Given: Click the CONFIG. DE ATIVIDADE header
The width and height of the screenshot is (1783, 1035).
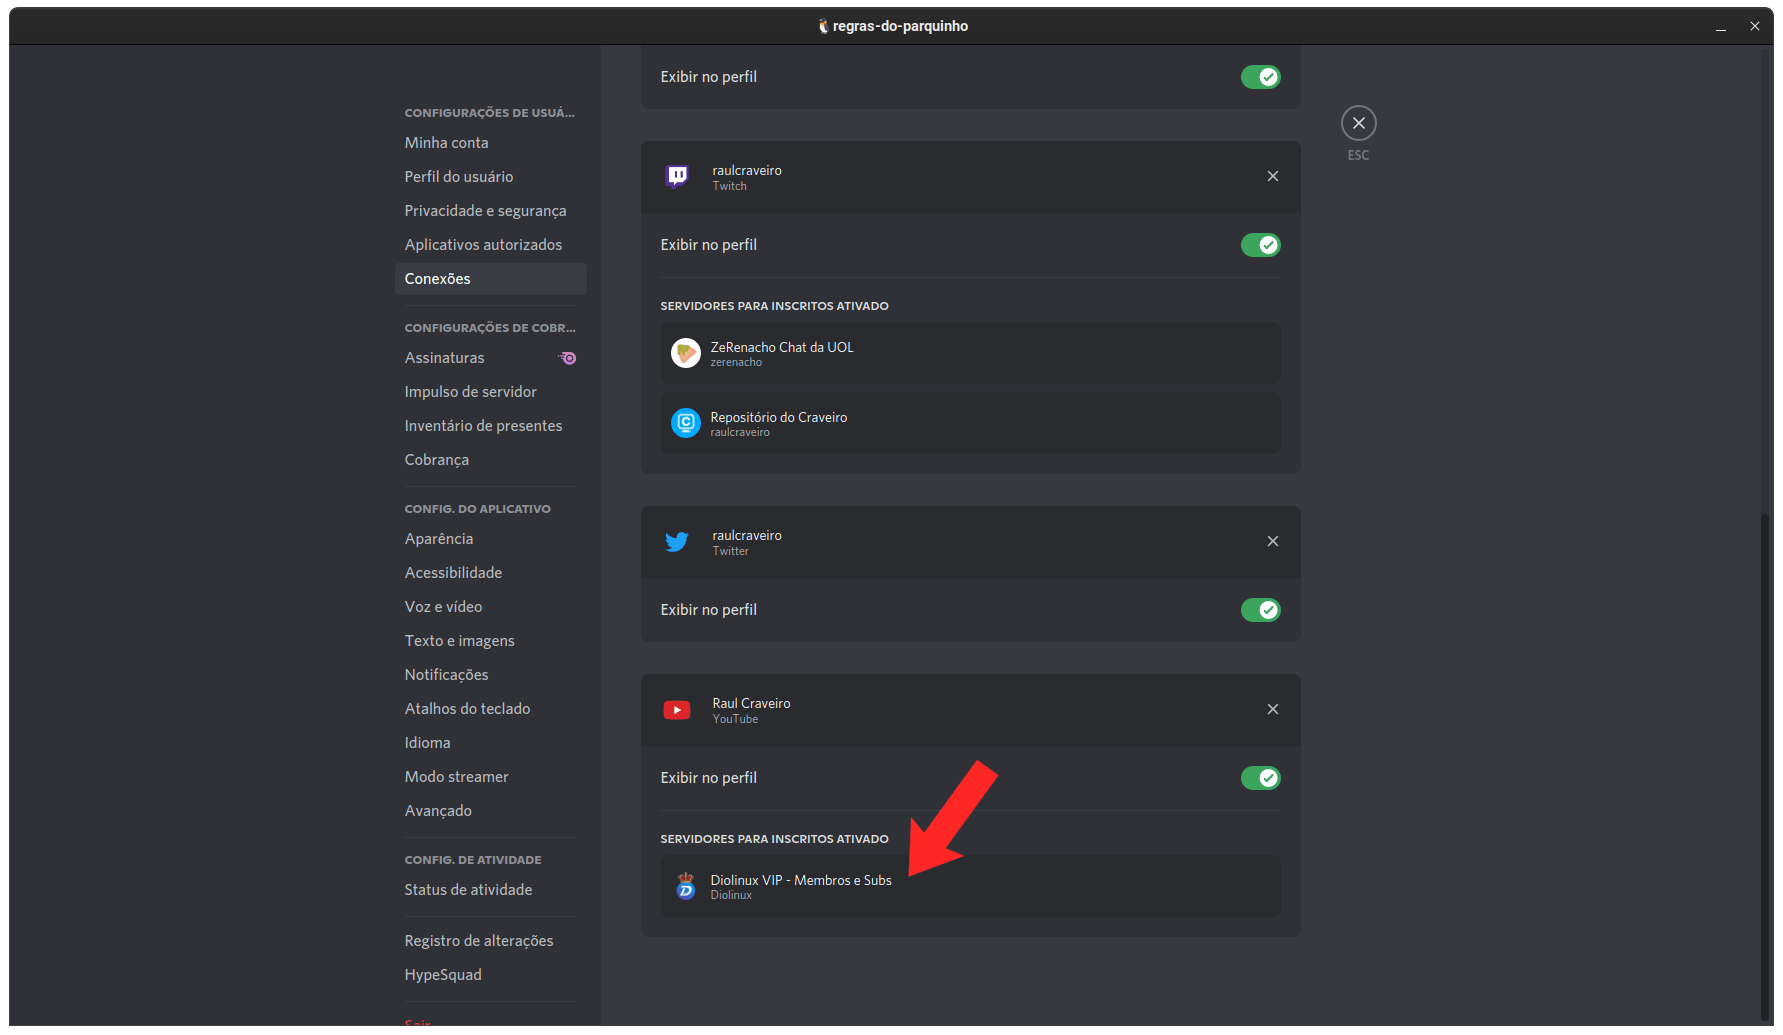Looking at the screenshot, I should tap(473, 860).
